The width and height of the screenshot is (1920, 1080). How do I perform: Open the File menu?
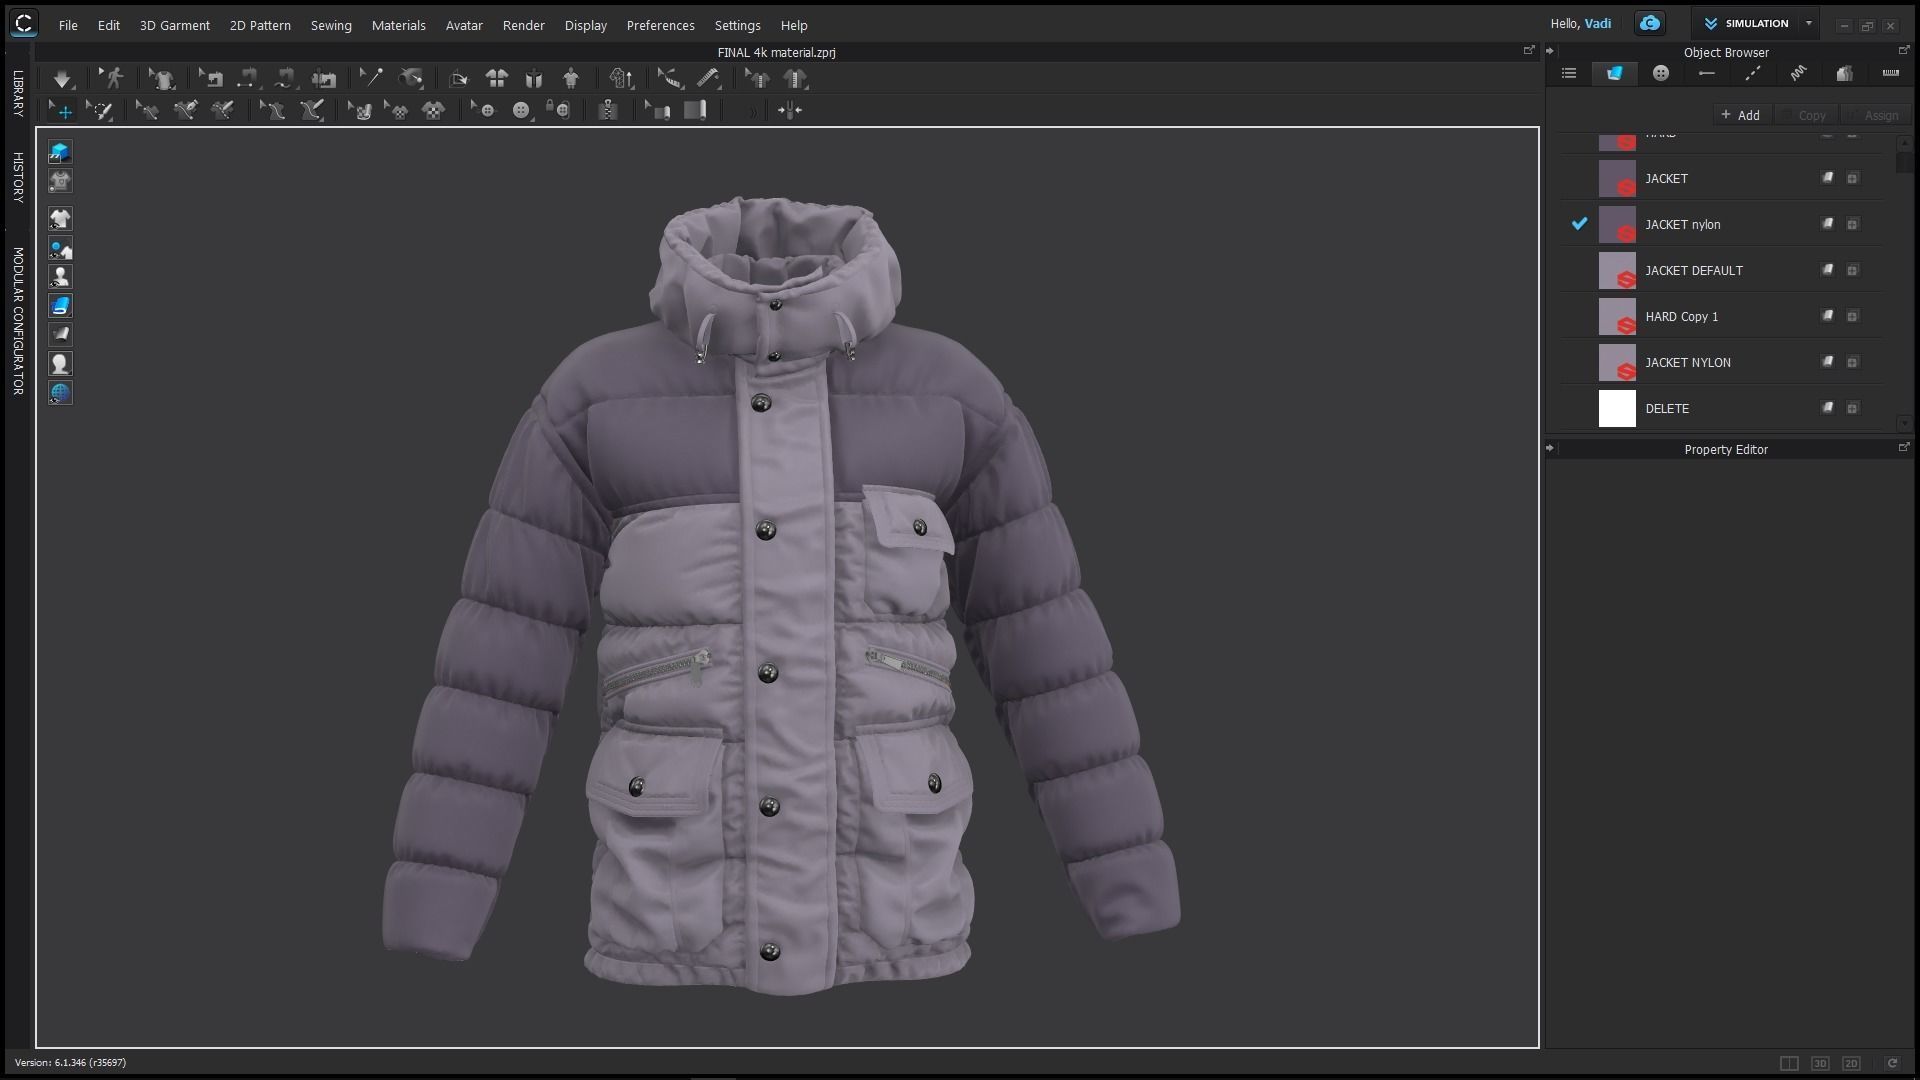(68, 25)
